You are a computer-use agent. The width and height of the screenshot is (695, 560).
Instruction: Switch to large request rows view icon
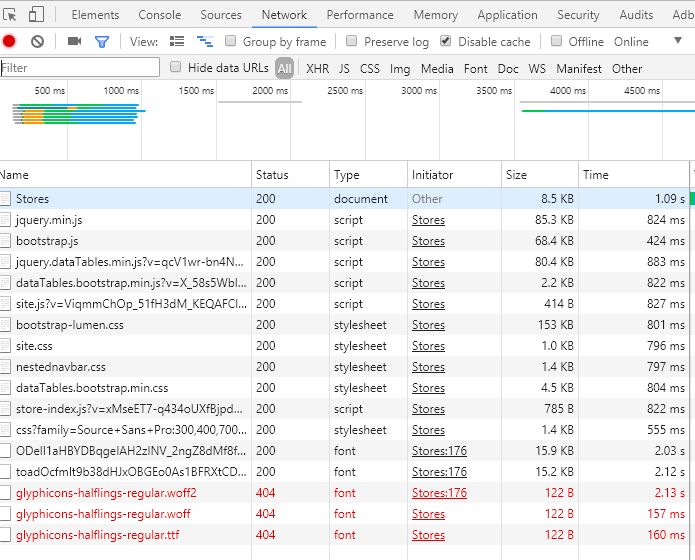point(177,41)
